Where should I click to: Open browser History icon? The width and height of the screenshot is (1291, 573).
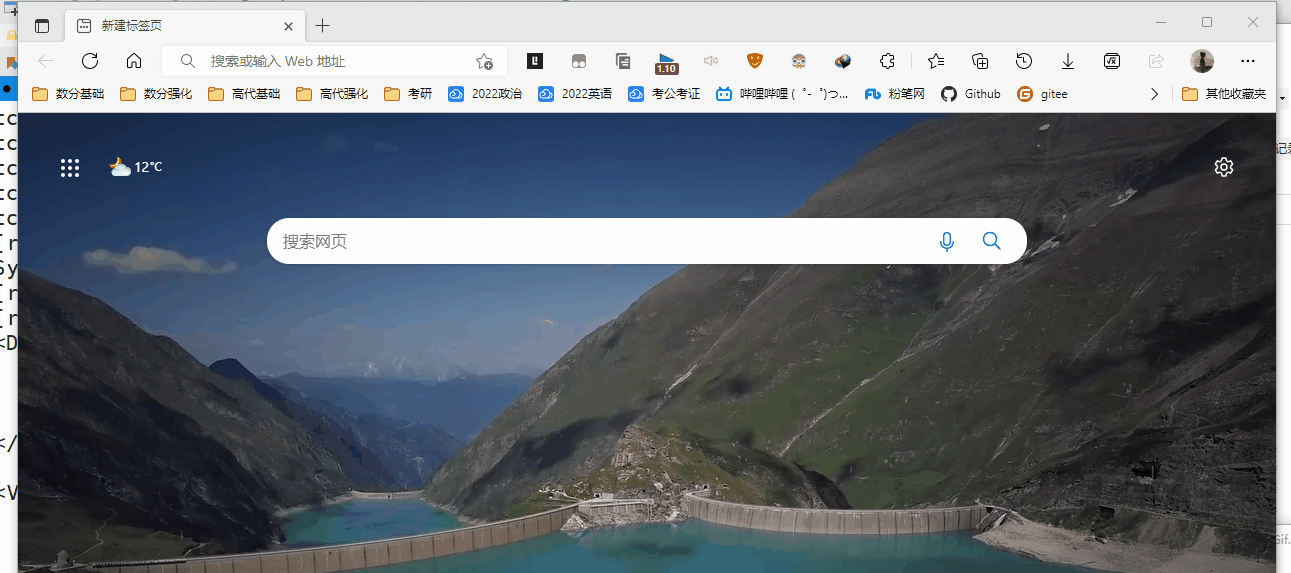point(1023,61)
